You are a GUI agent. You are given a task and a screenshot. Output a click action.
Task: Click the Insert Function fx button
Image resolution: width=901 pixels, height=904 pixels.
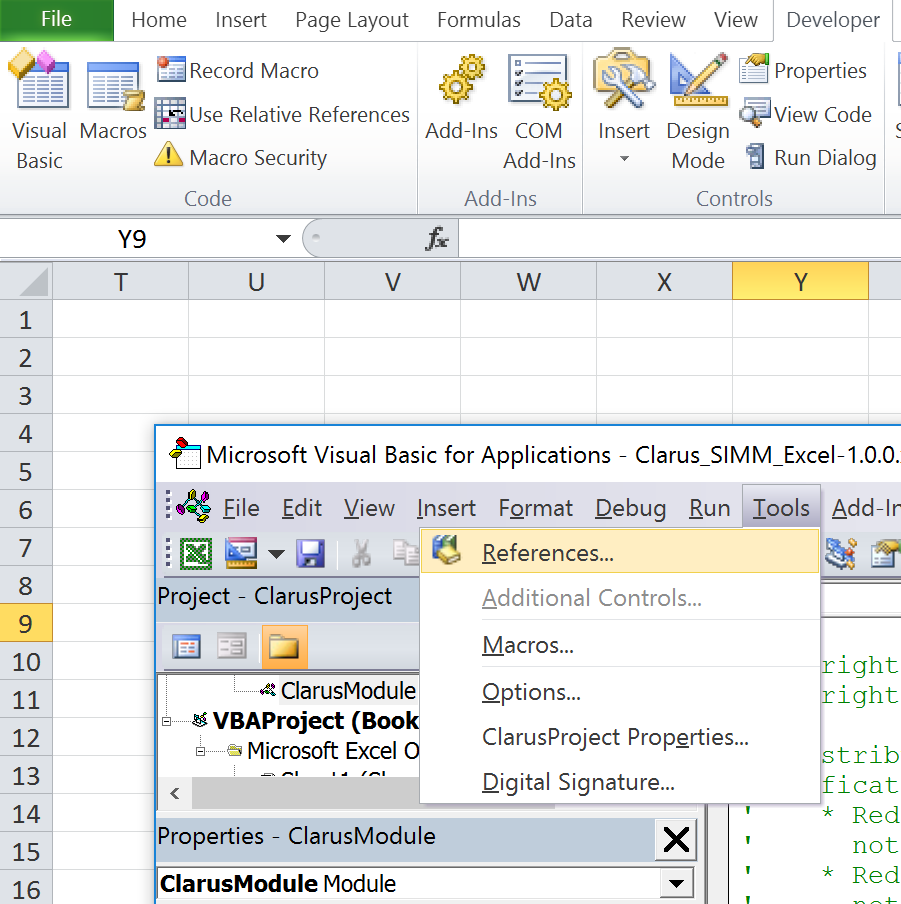tap(437, 239)
